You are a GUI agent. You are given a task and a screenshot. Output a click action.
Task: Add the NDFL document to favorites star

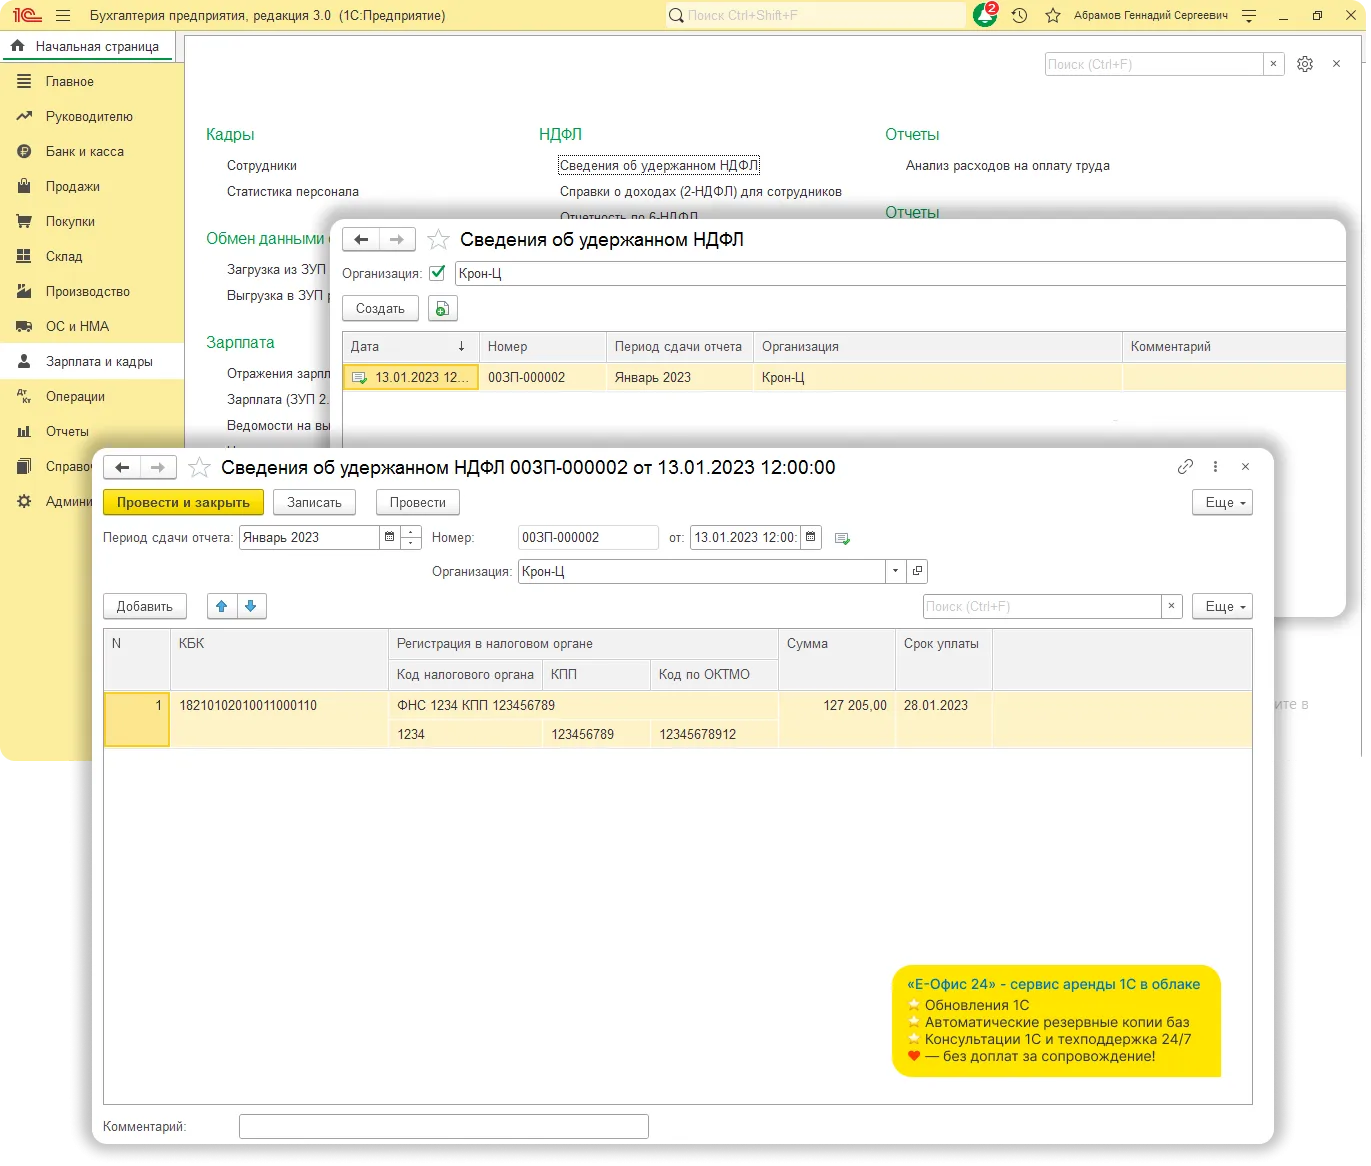[200, 468]
